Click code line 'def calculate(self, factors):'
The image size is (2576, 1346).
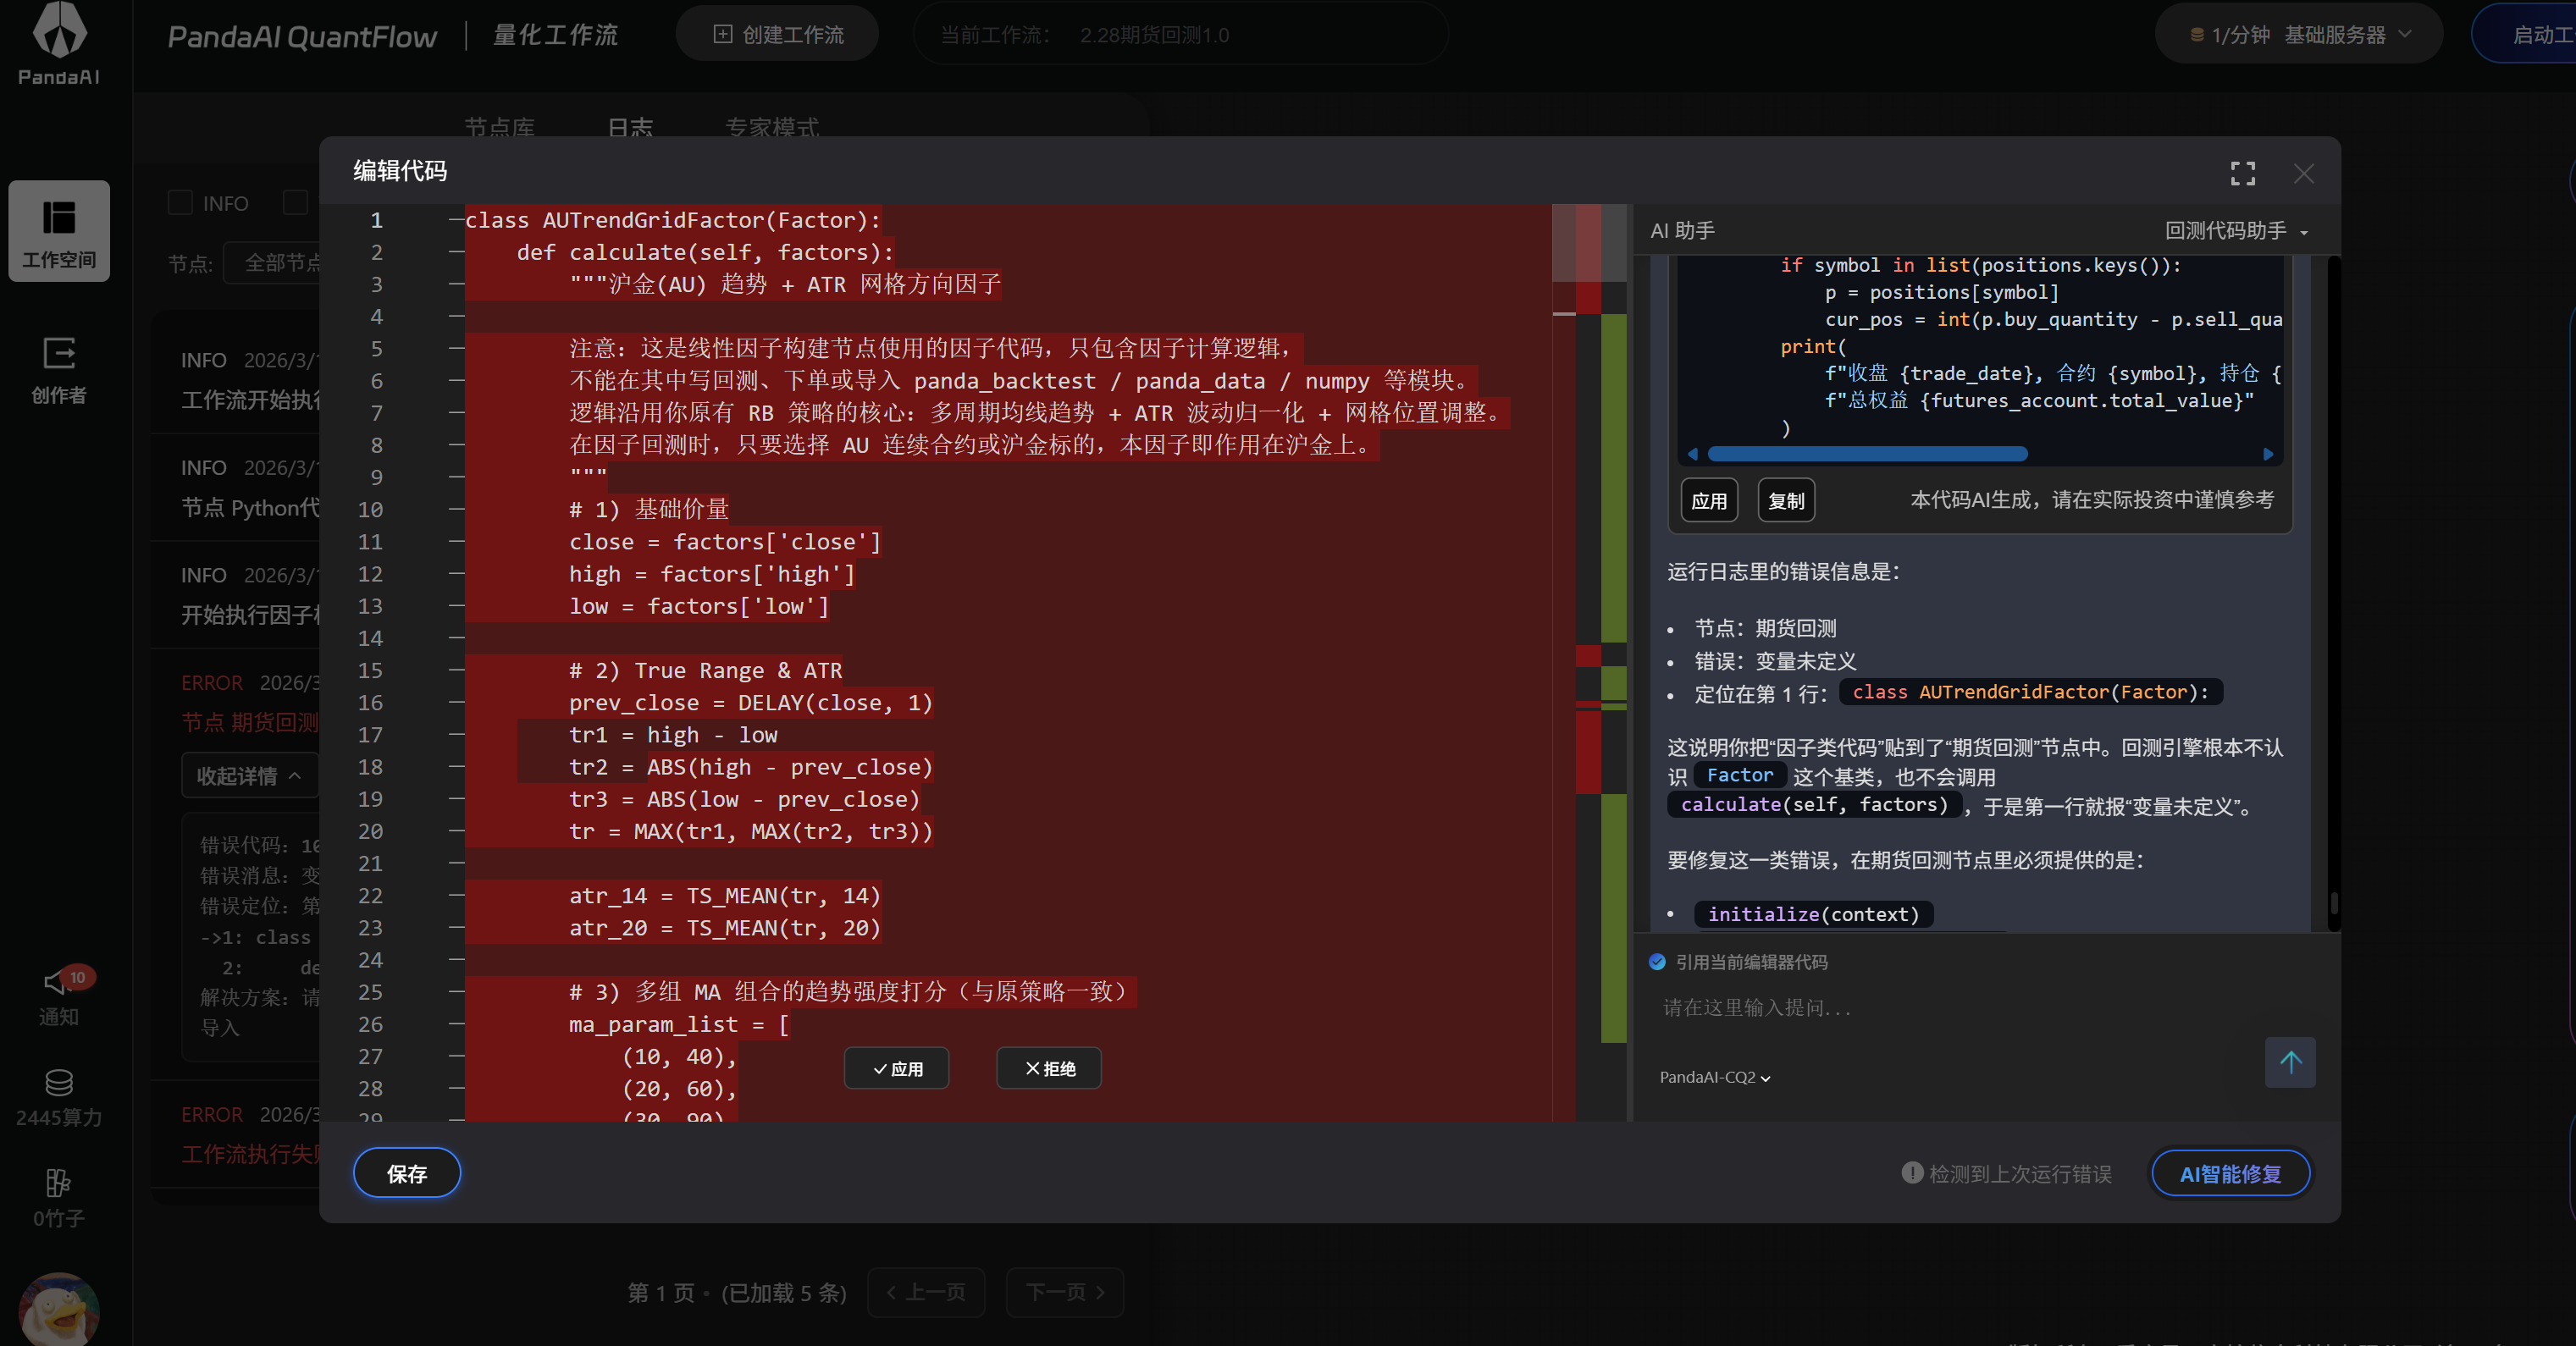tap(705, 252)
